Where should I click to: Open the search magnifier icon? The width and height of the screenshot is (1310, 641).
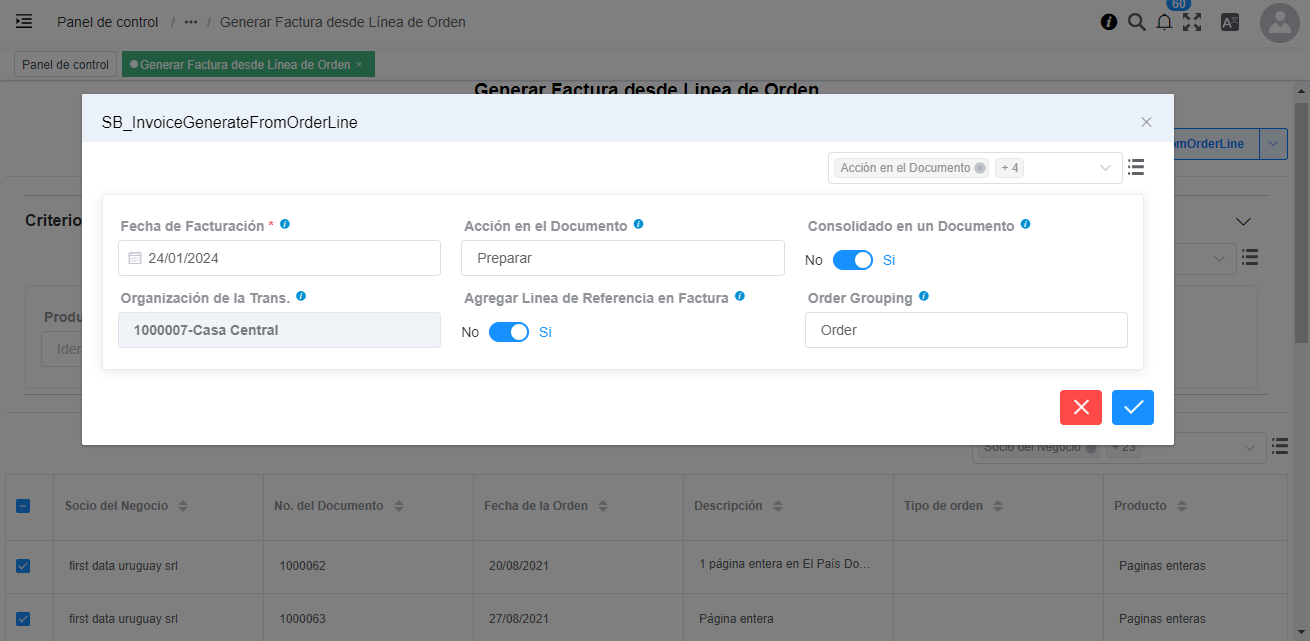1136,22
